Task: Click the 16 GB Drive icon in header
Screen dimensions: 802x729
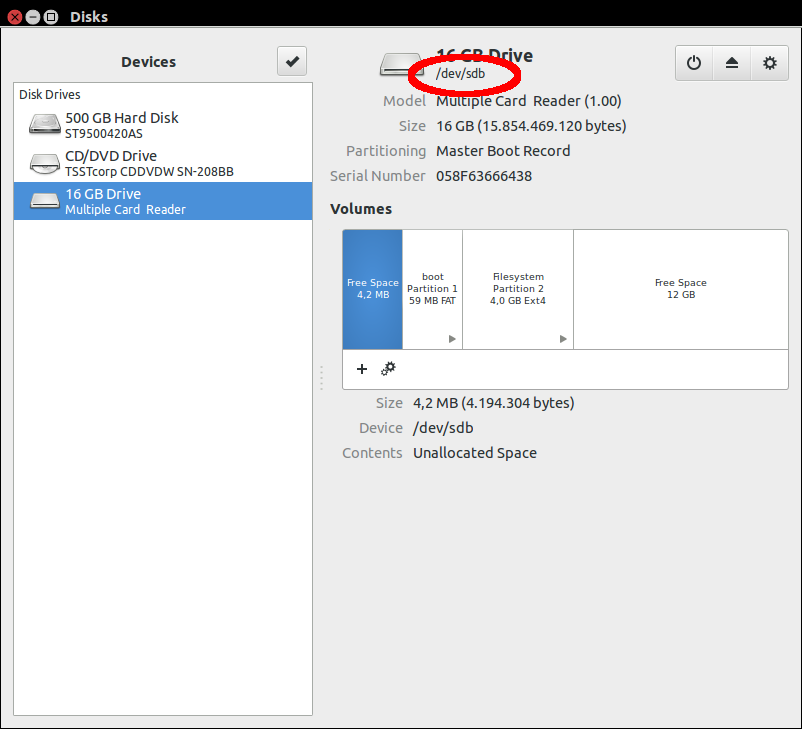Action: coord(402,65)
